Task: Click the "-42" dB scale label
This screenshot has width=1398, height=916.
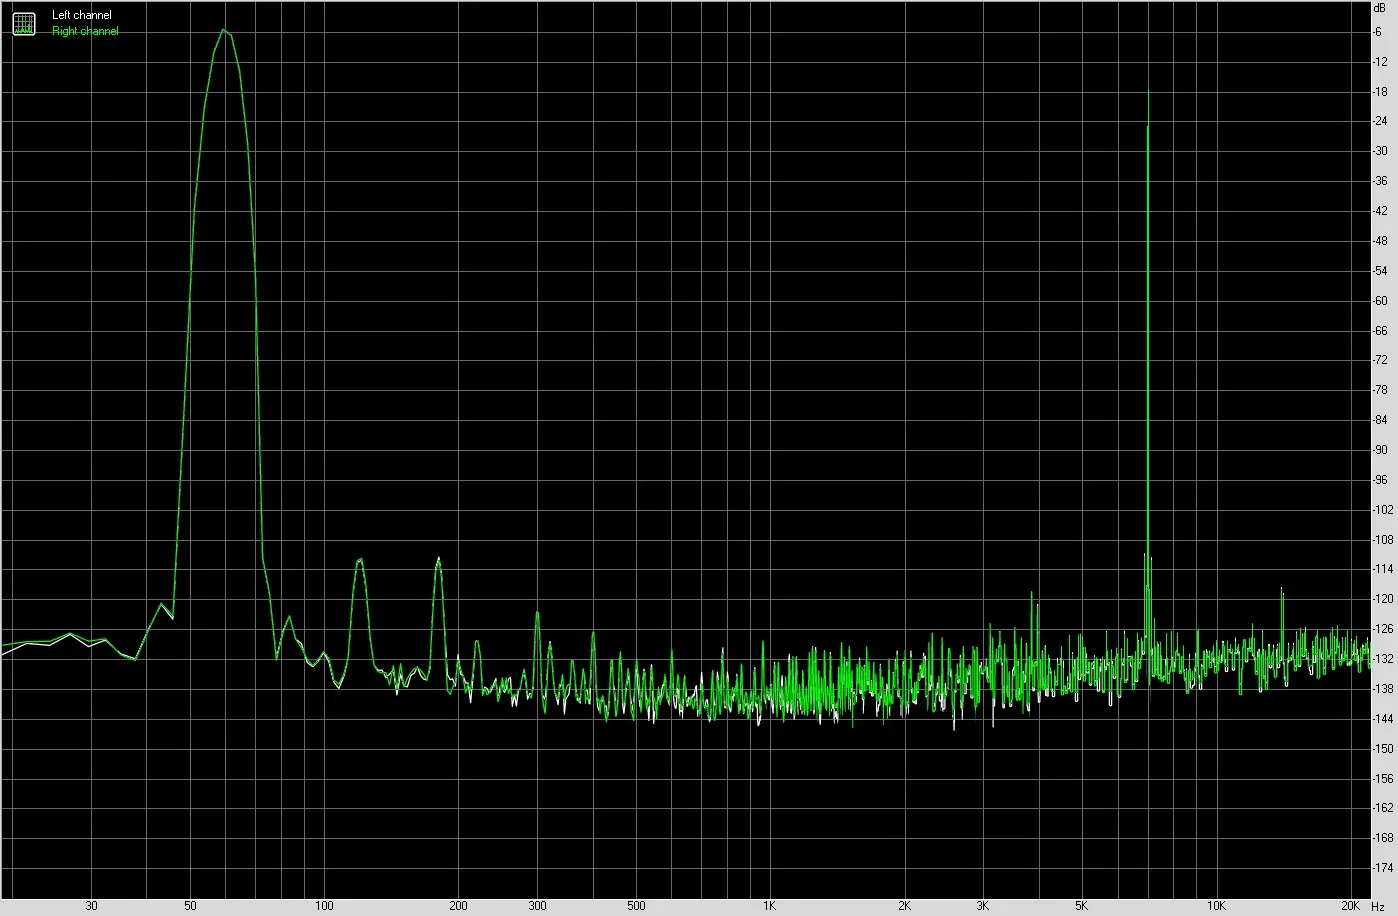Action: (x=1380, y=211)
